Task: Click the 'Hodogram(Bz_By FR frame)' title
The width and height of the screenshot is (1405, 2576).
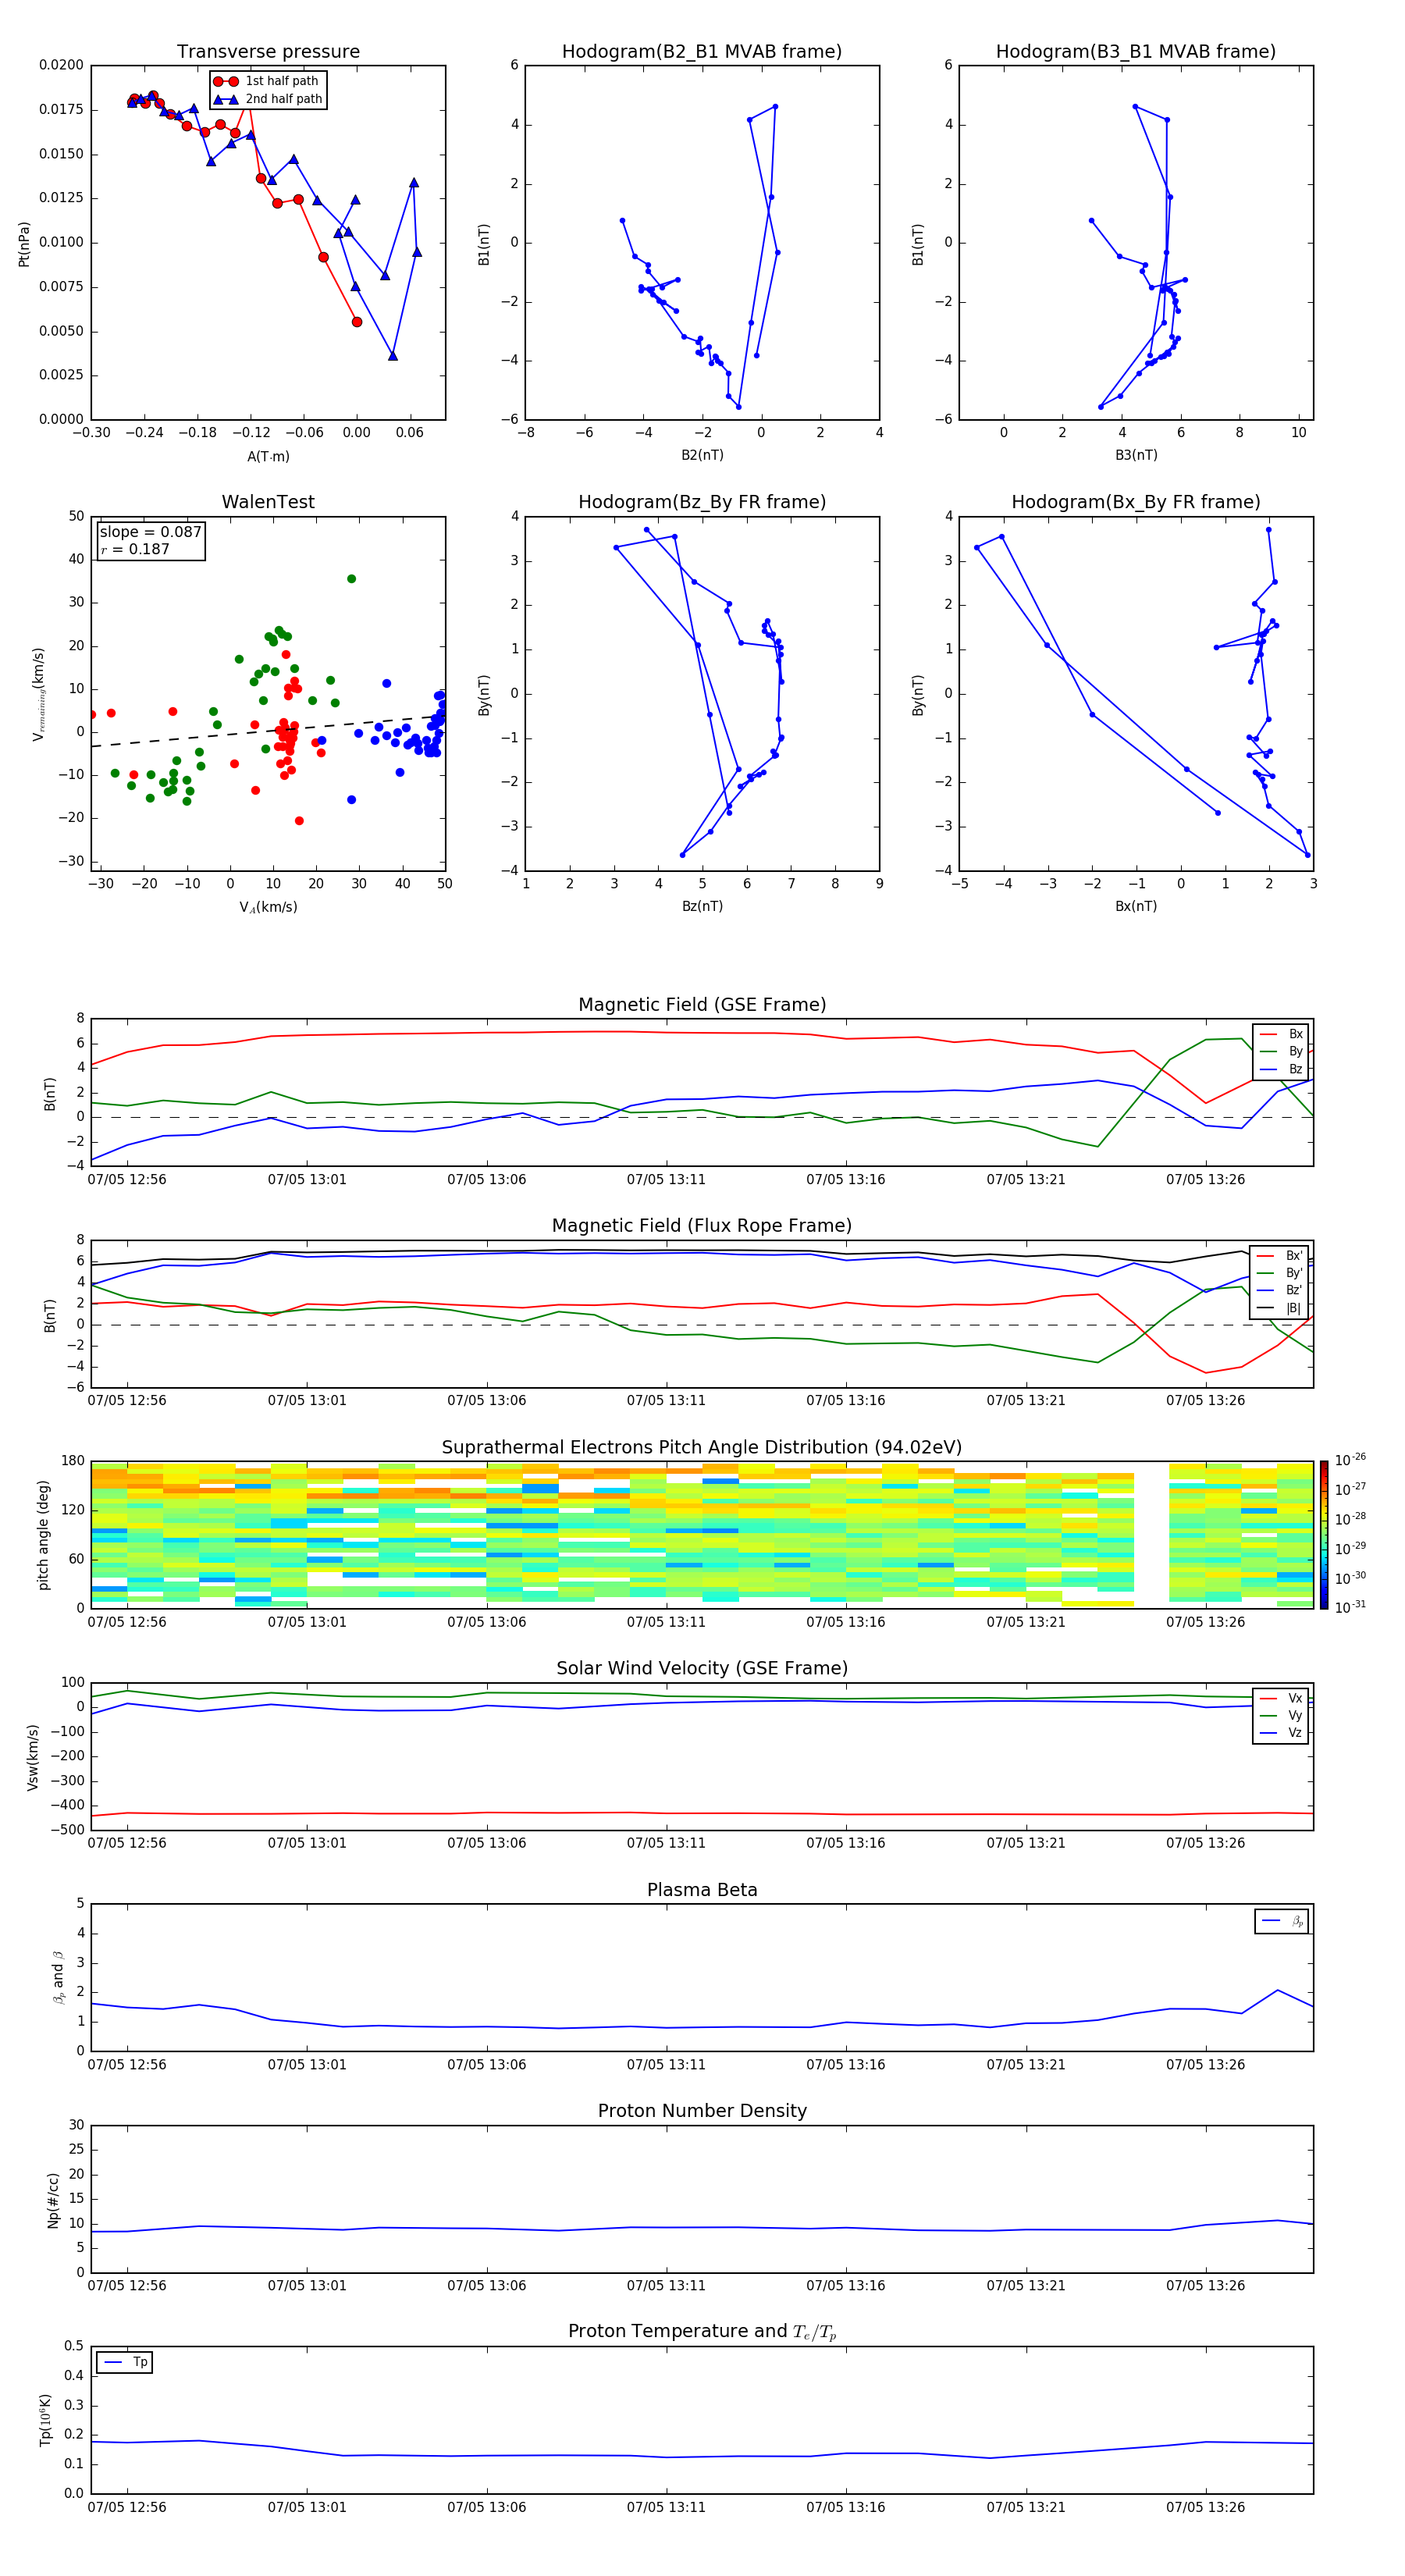Action: pyautogui.click(x=702, y=502)
